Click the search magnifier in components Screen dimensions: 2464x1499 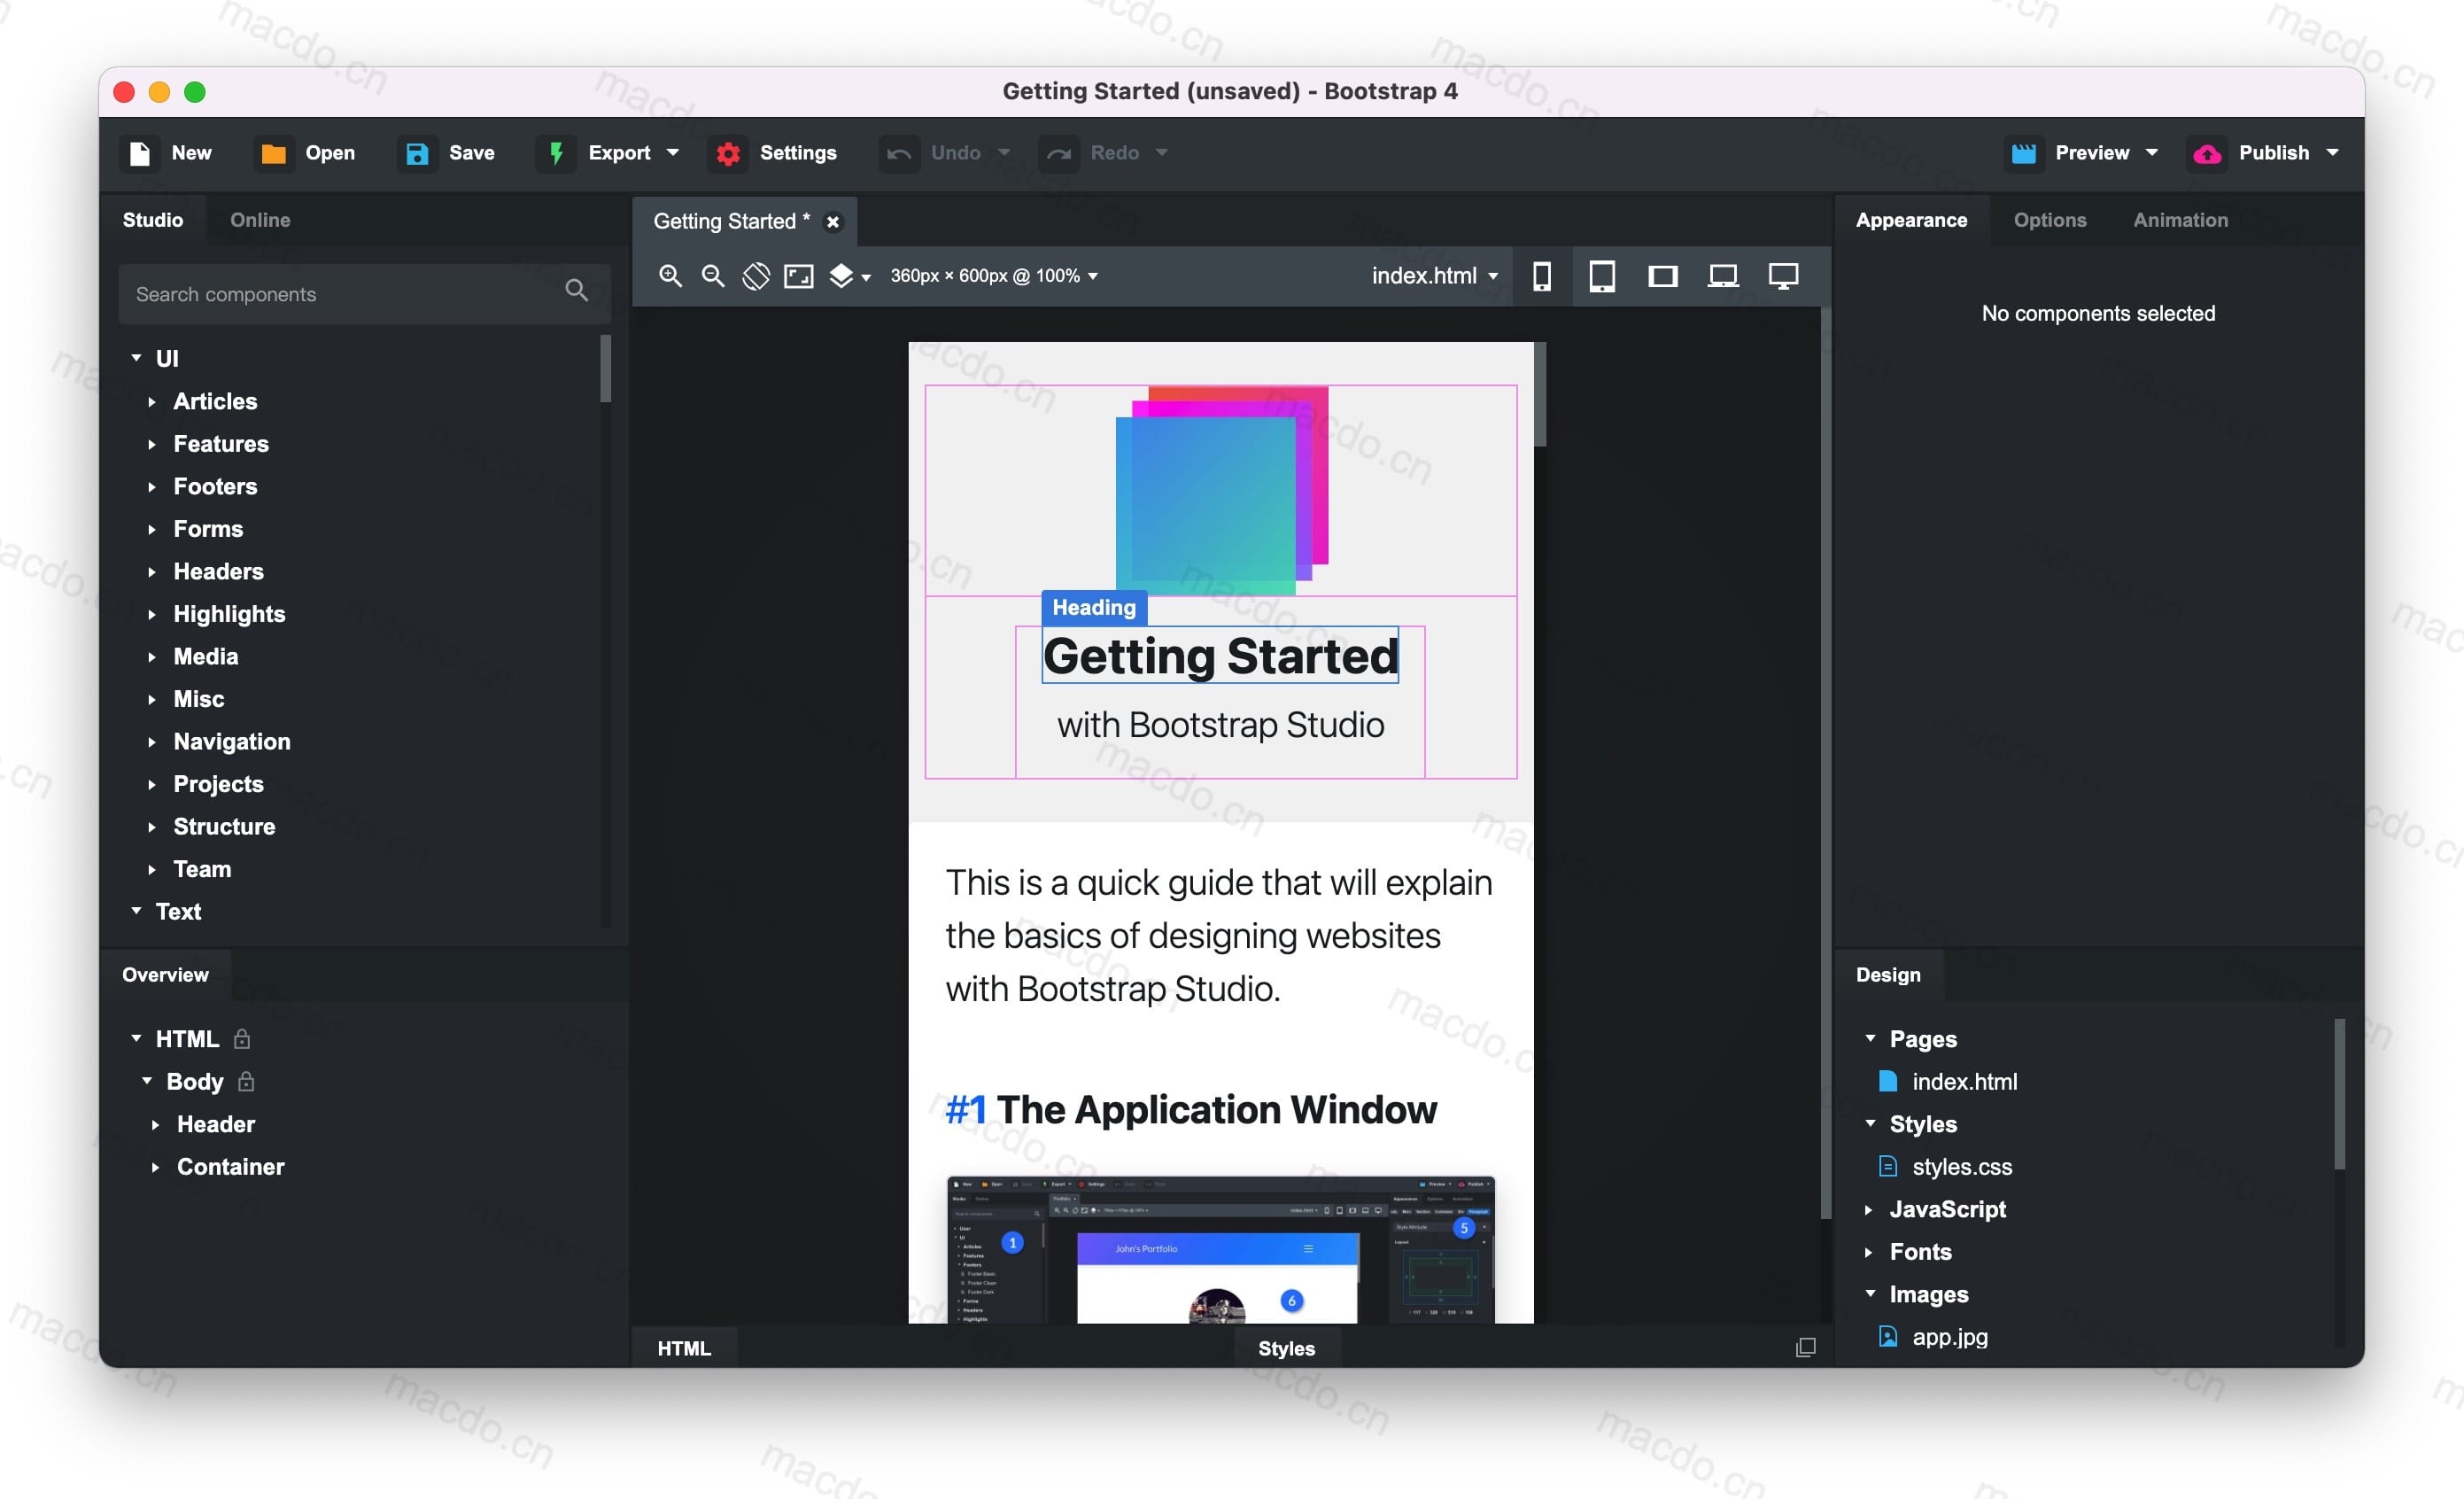(x=576, y=290)
